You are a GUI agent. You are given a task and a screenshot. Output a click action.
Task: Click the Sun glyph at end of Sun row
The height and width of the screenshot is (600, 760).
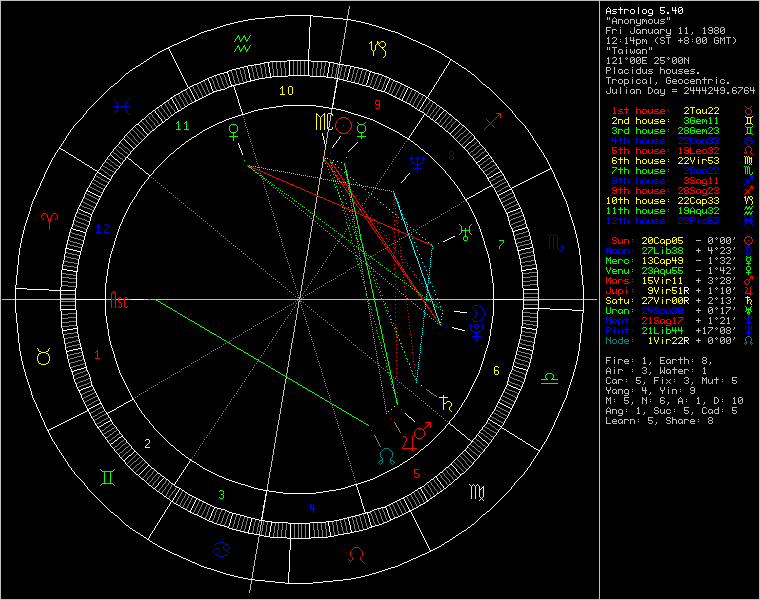pyautogui.click(x=749, y=241)
